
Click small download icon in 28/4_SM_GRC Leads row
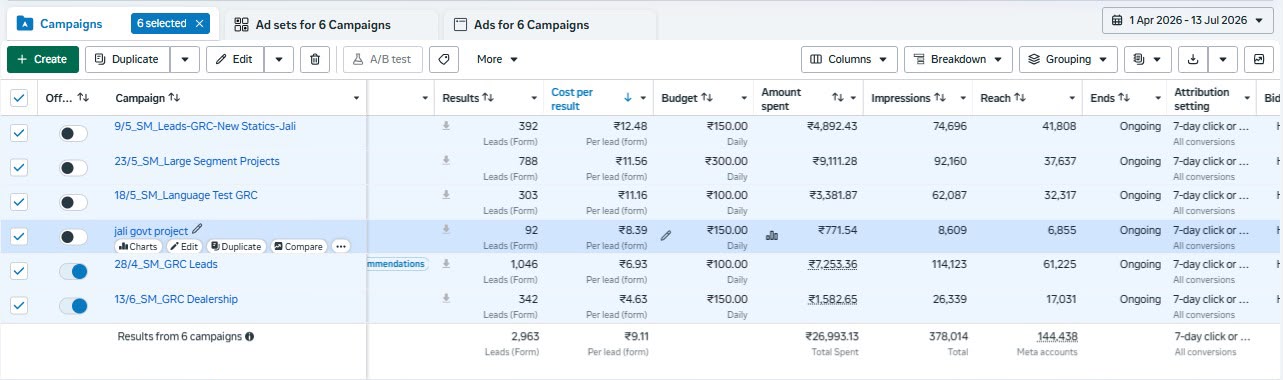tap(446, 264)
